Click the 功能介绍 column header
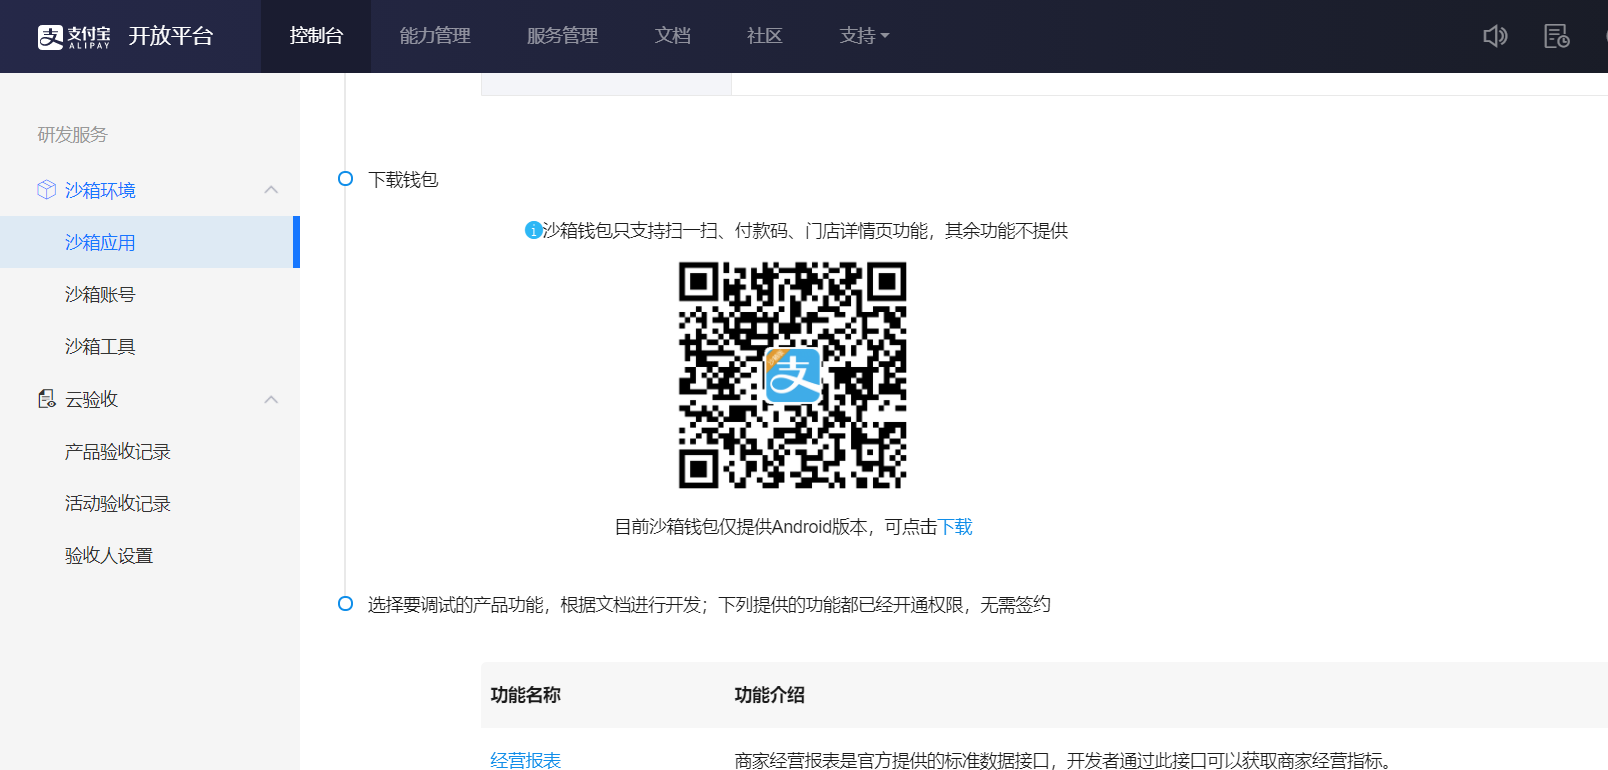This screenshot has width=1608, height=770. tap(769, 695)
